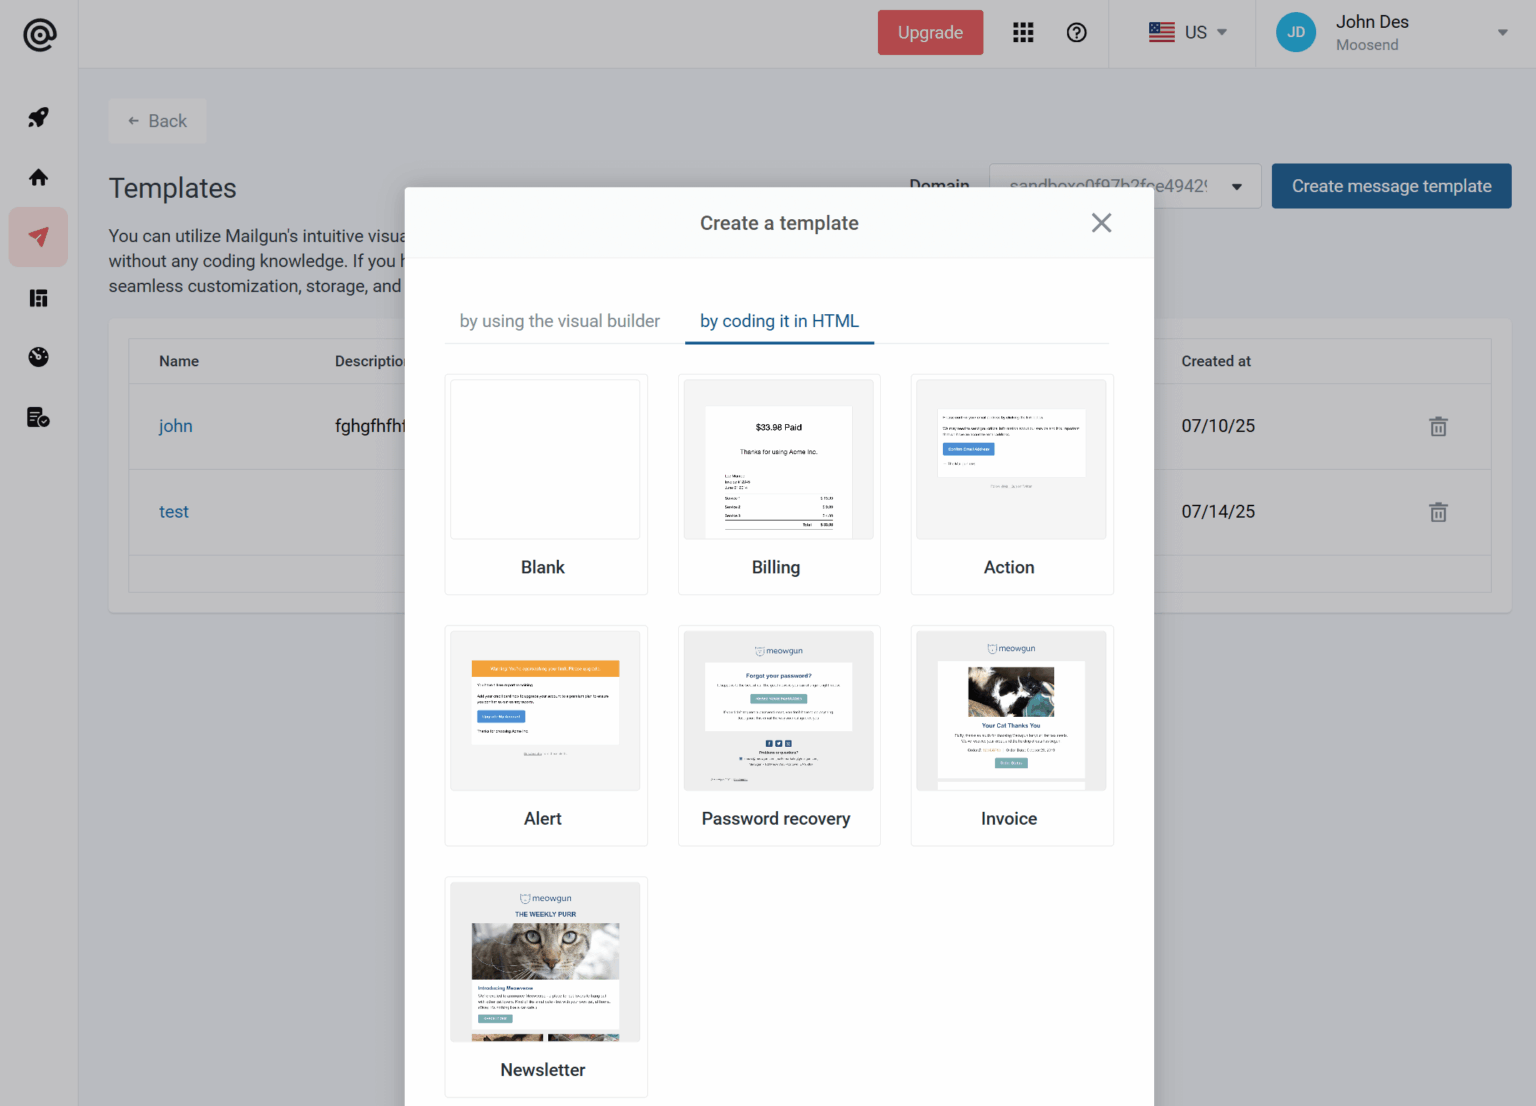1536x1106 pixels.
Task: Open the Validations document icon in sidebar
Action: tap(38, 417)
